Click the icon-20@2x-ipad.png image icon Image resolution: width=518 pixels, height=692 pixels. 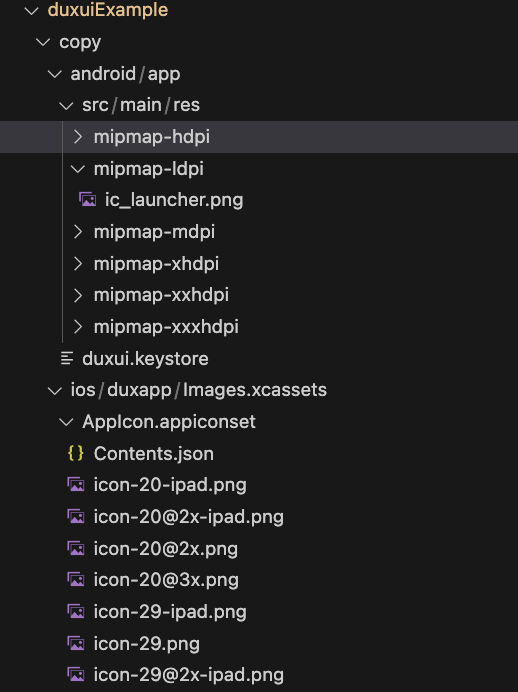click(75, 516)
